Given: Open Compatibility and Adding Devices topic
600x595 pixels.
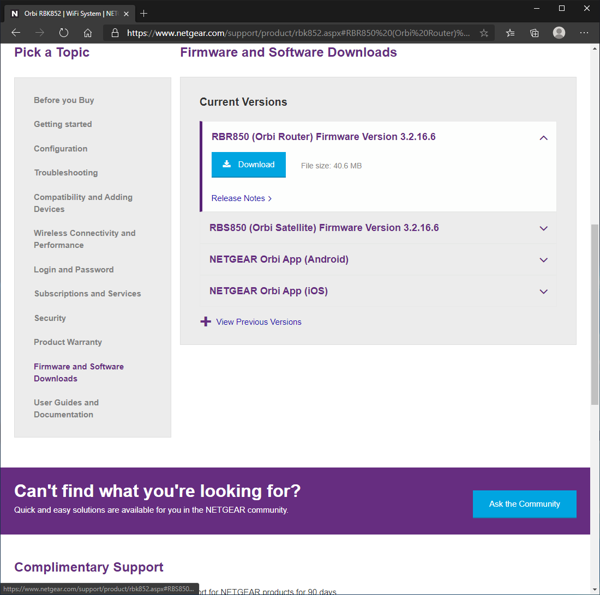Looking at the screenshot, I should tap(83, 203).
